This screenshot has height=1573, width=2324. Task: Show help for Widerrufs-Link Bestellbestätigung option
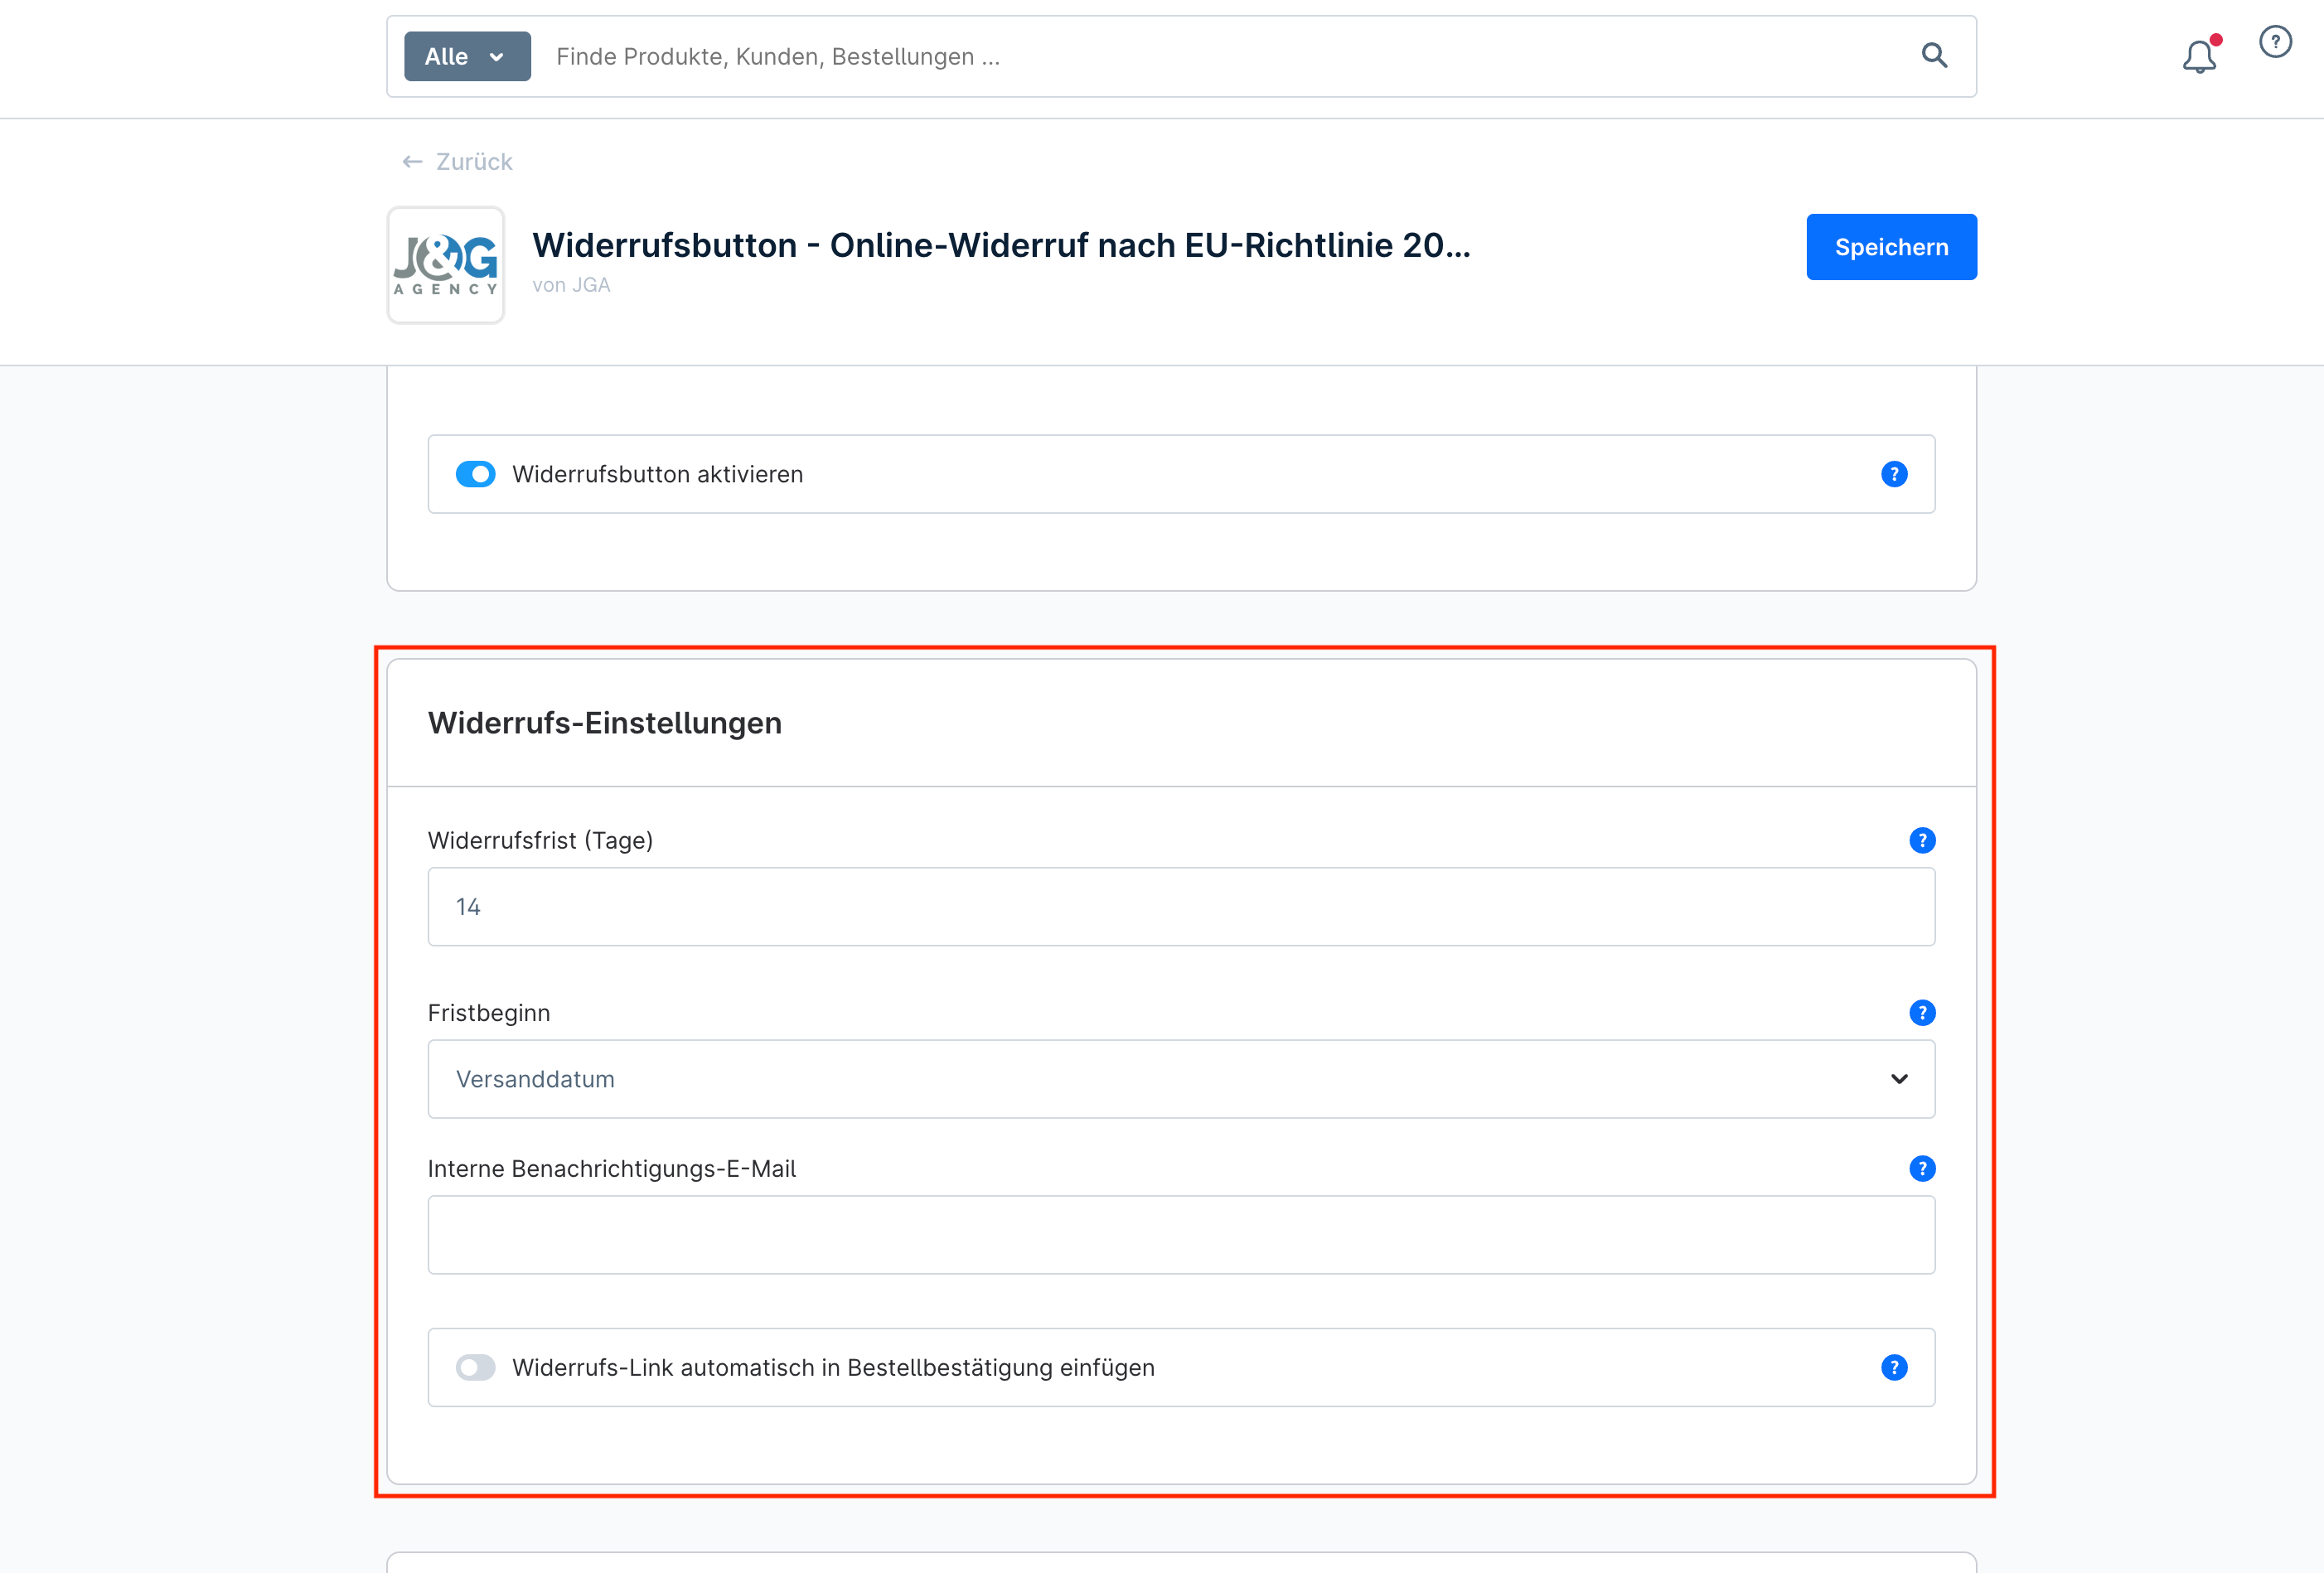(1893, 1367)
